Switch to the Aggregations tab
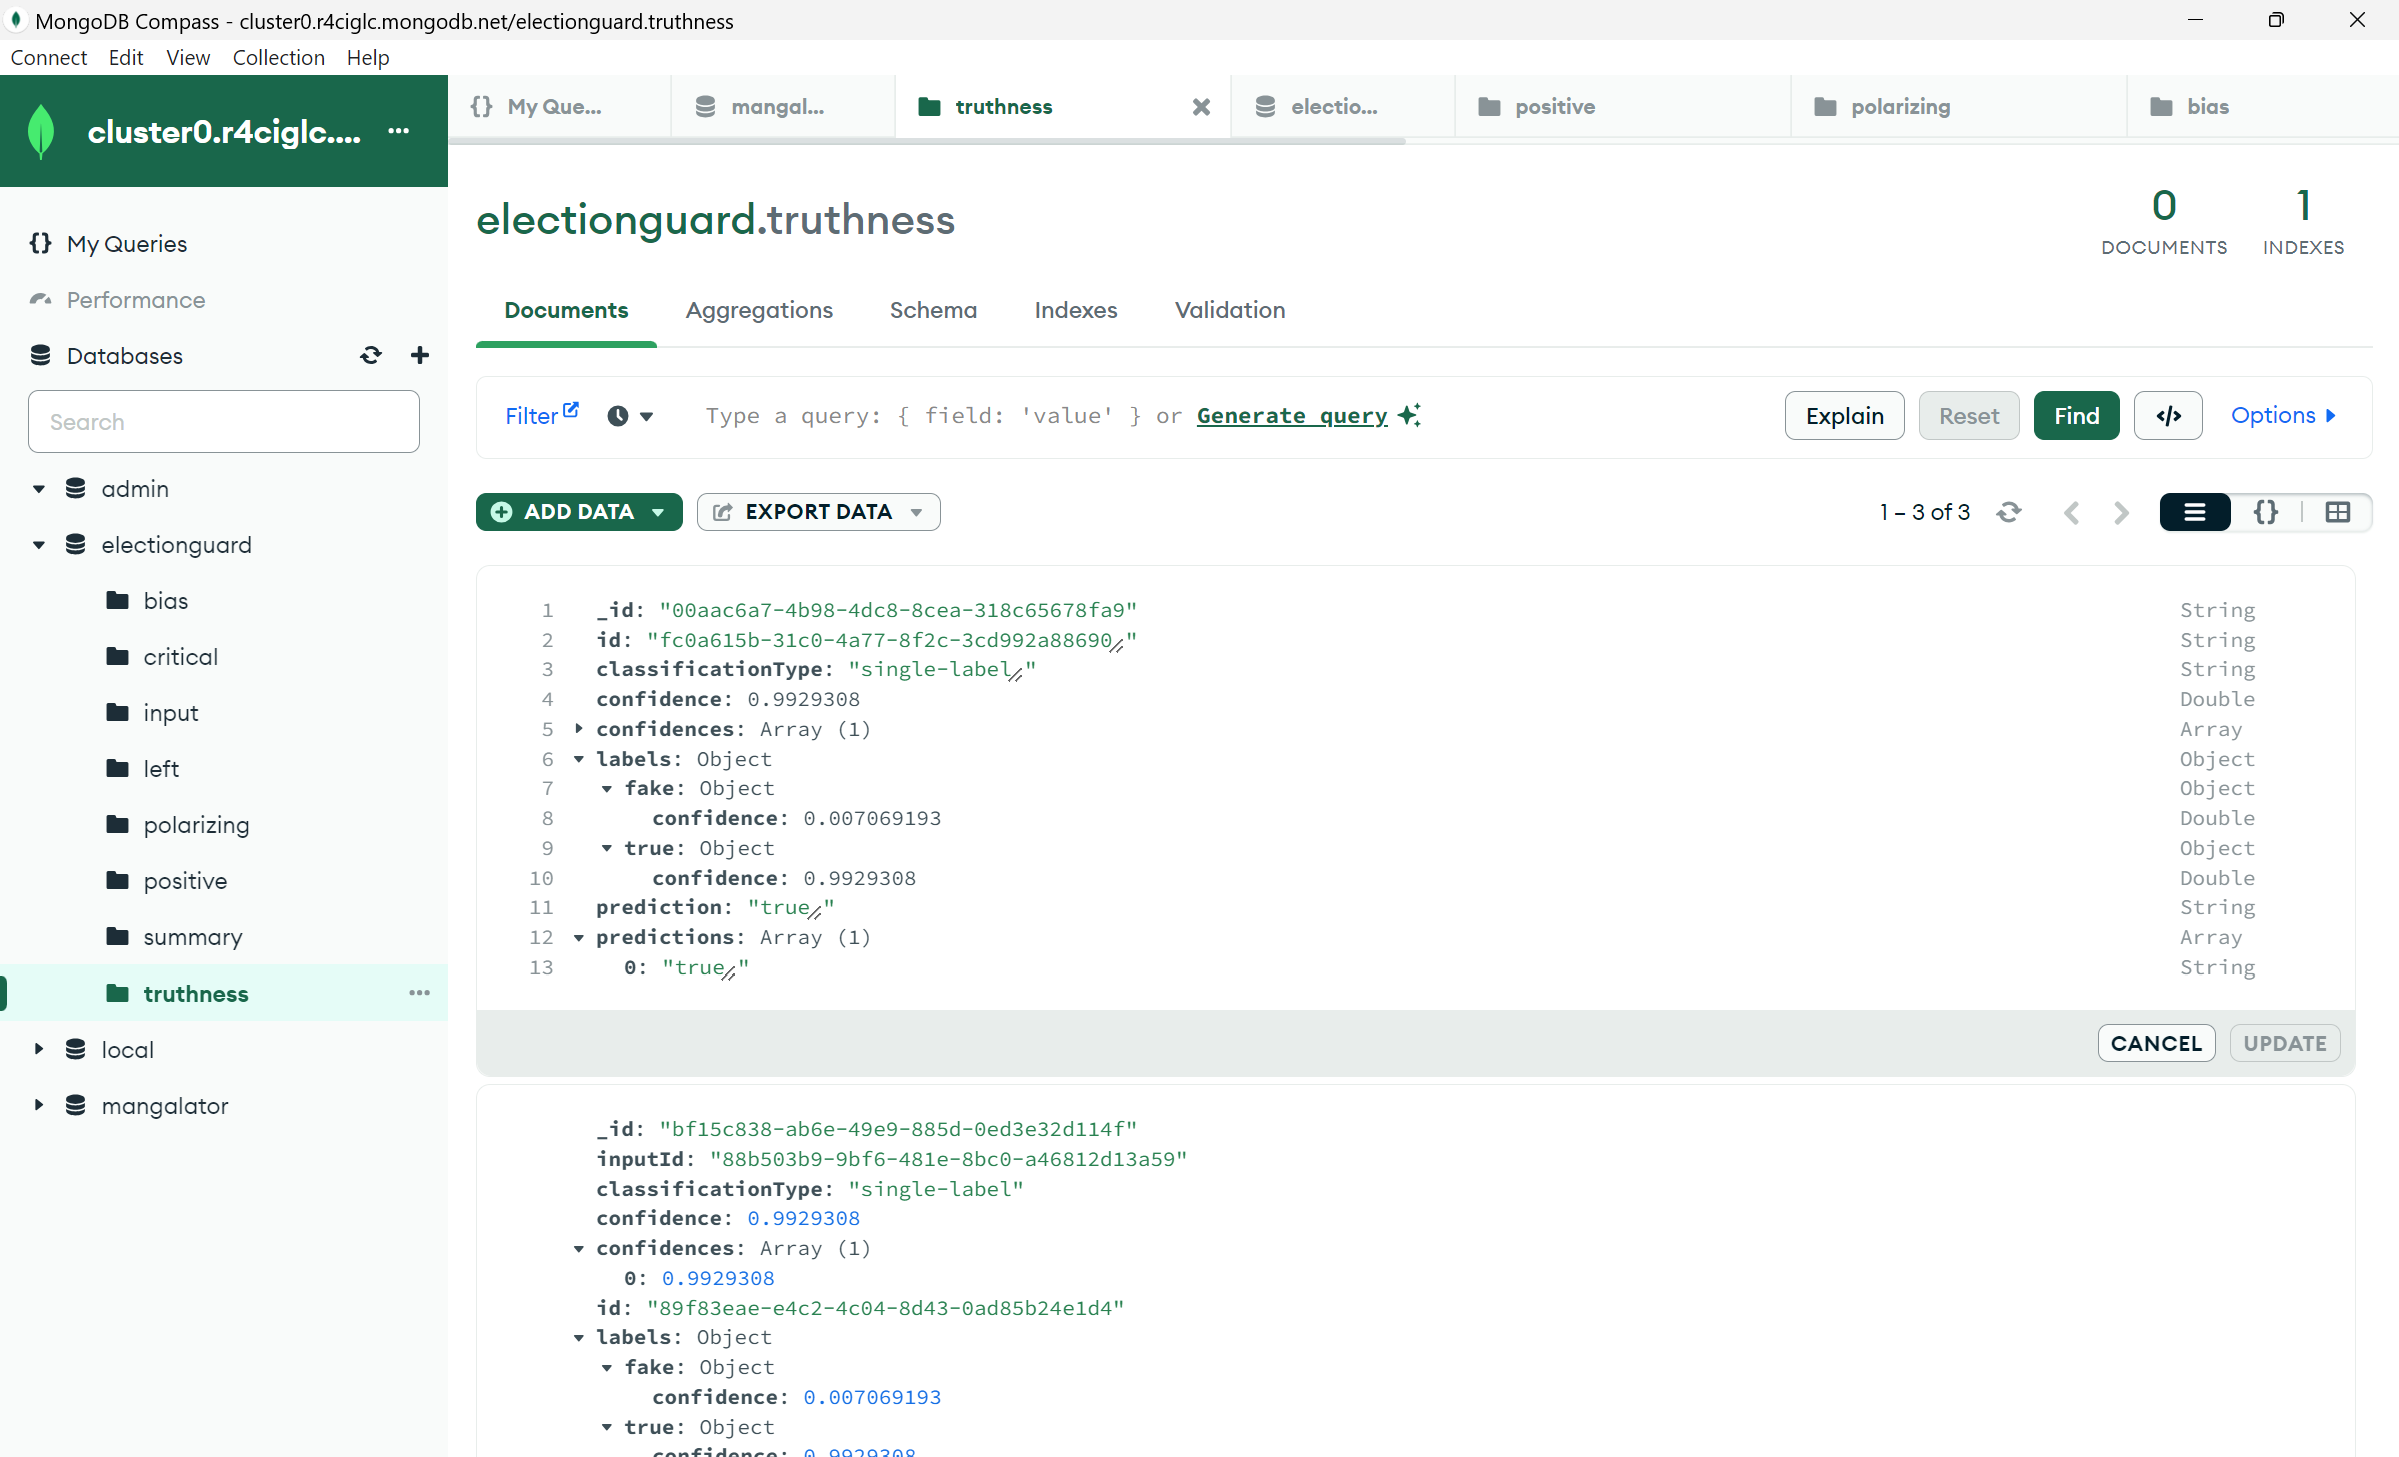The width and height of the screenshot is (2399, 1457). [759, 310]
